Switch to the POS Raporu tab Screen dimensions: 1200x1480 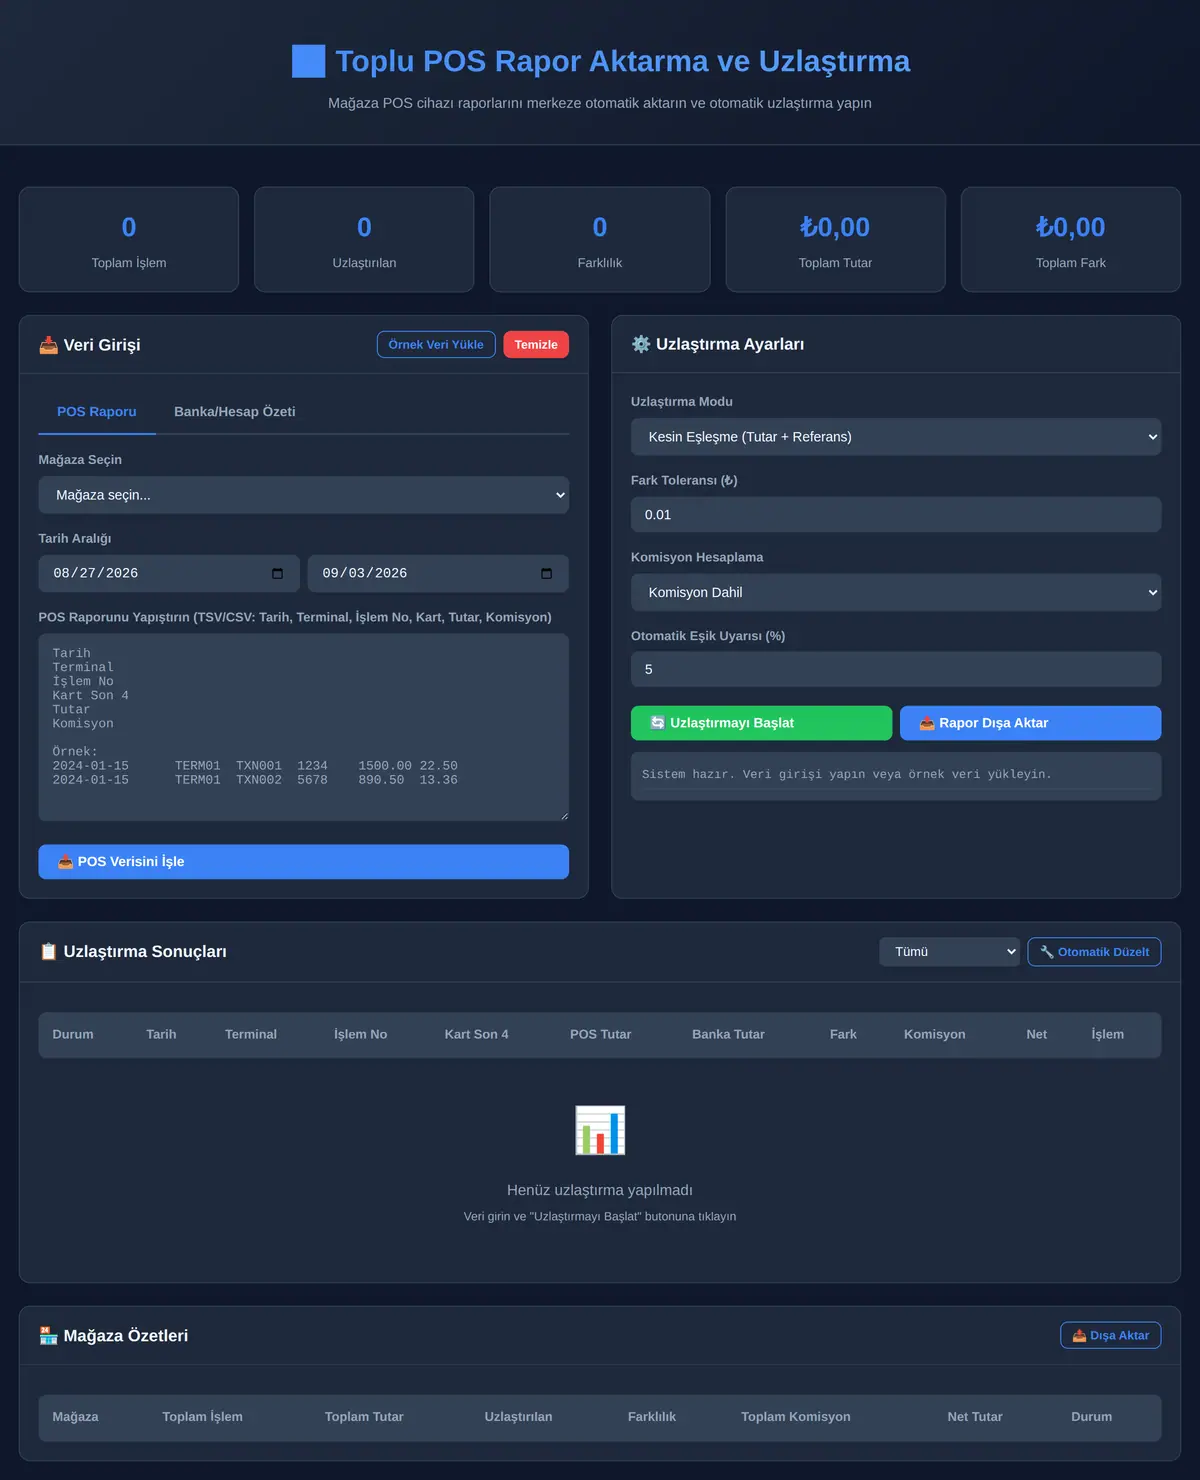coord(97,412)
